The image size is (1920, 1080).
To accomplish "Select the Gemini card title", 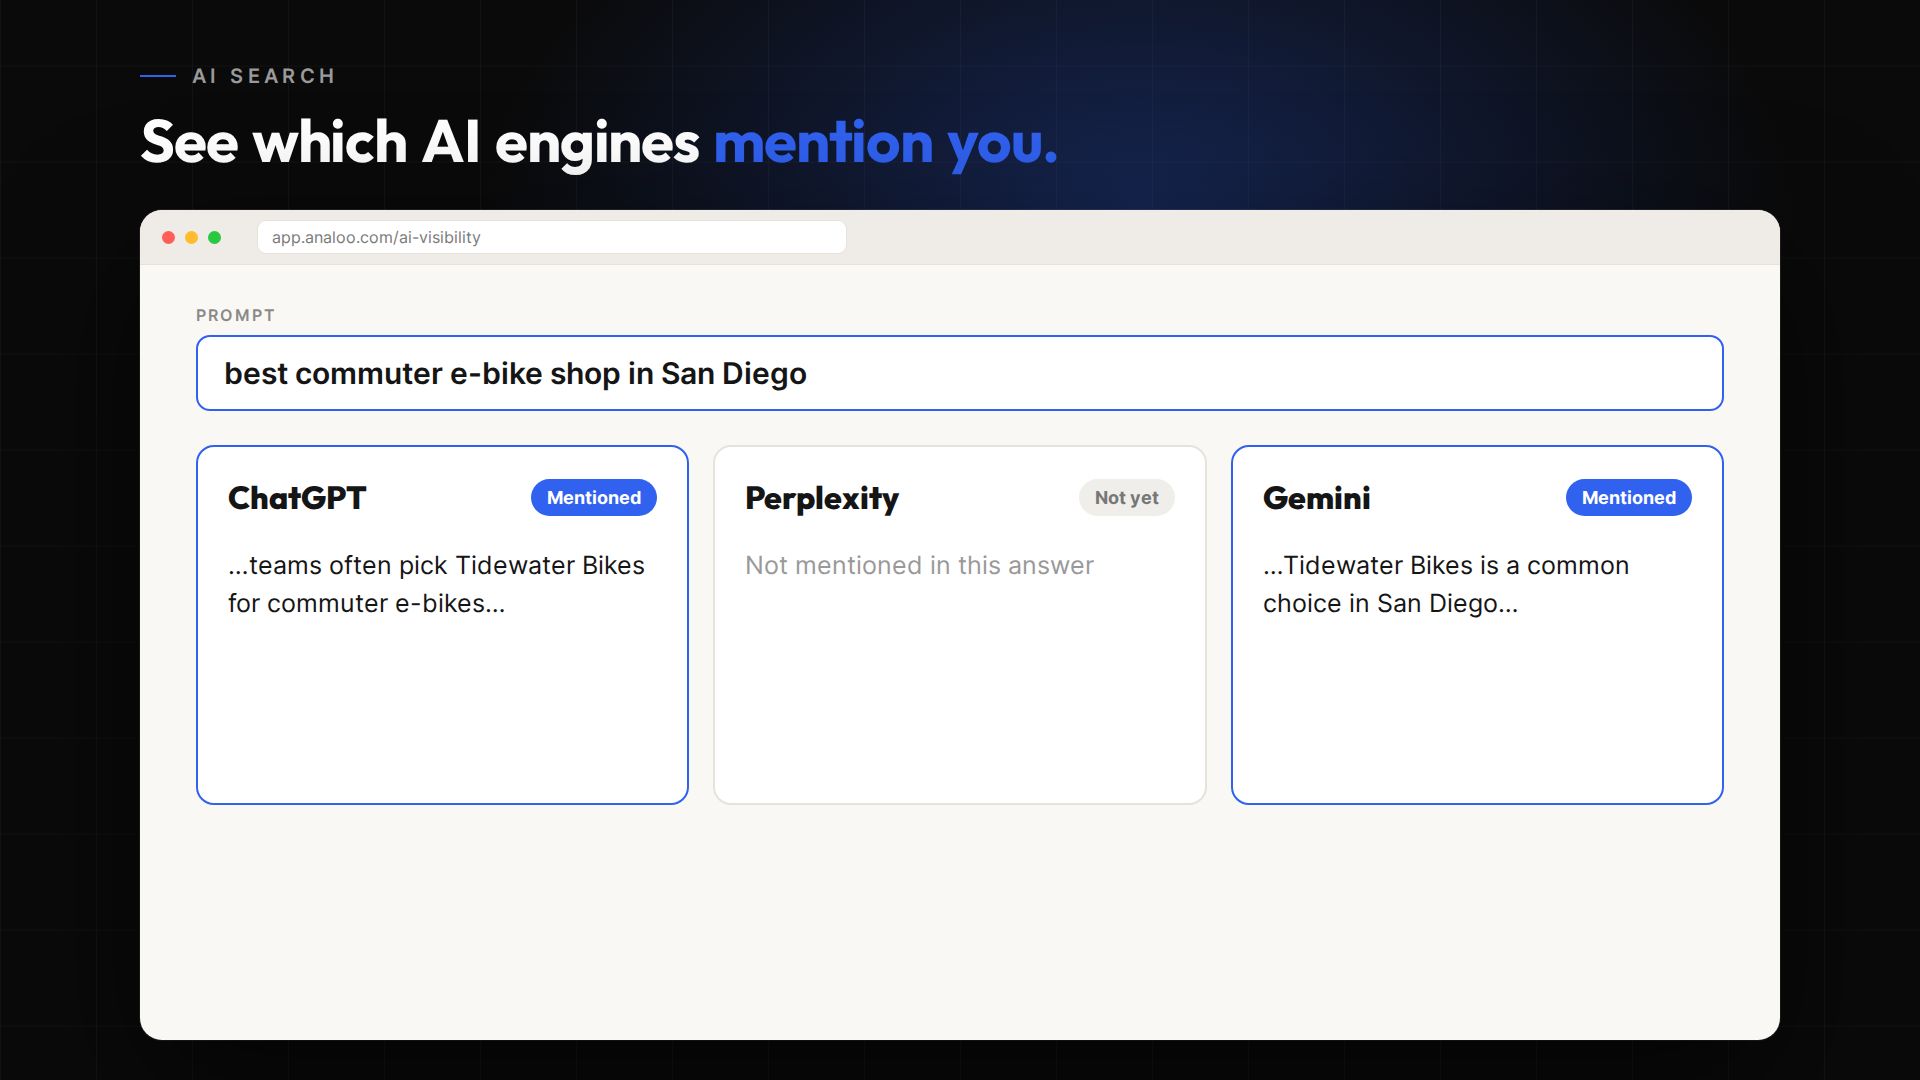I will pos(1316,498).
